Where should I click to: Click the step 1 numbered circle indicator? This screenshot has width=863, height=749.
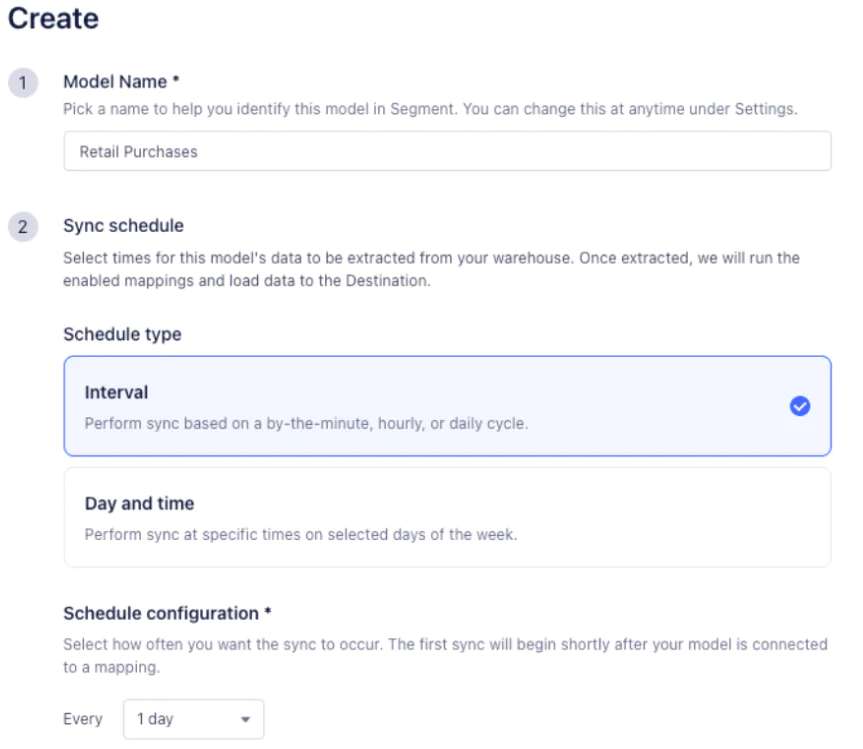[22, 82]
